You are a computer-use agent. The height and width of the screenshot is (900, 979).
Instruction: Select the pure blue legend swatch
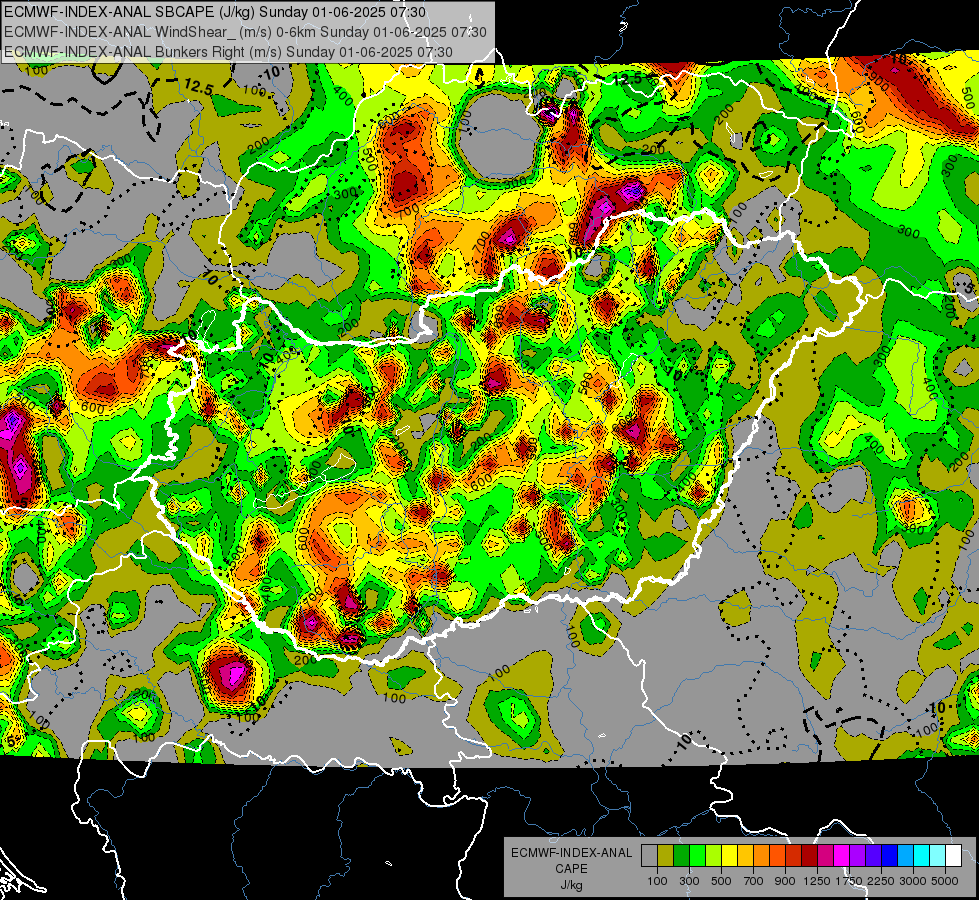pos(890,856)
